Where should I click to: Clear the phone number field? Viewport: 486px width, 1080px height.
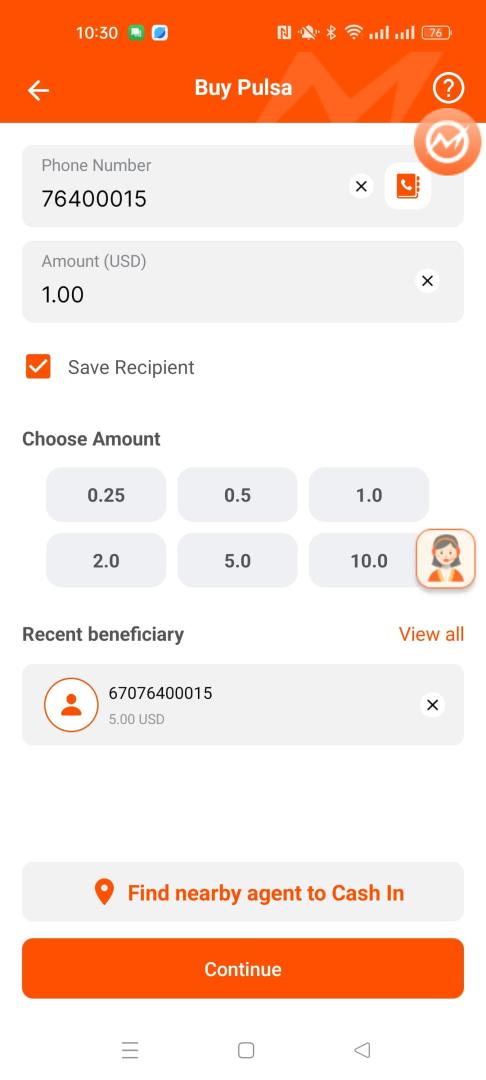(361, 186)
